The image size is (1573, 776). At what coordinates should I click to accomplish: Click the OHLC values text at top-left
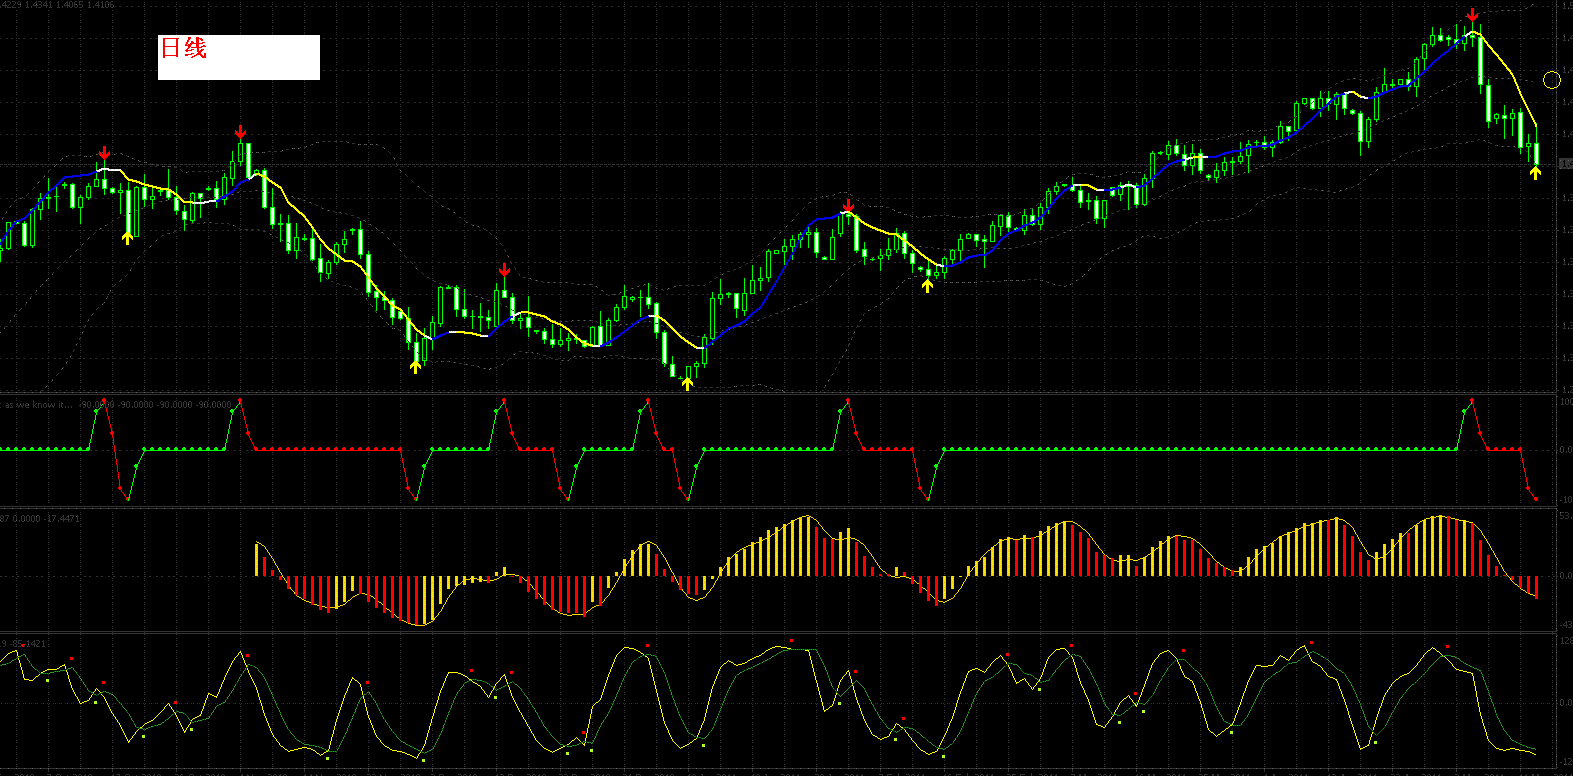57,5
